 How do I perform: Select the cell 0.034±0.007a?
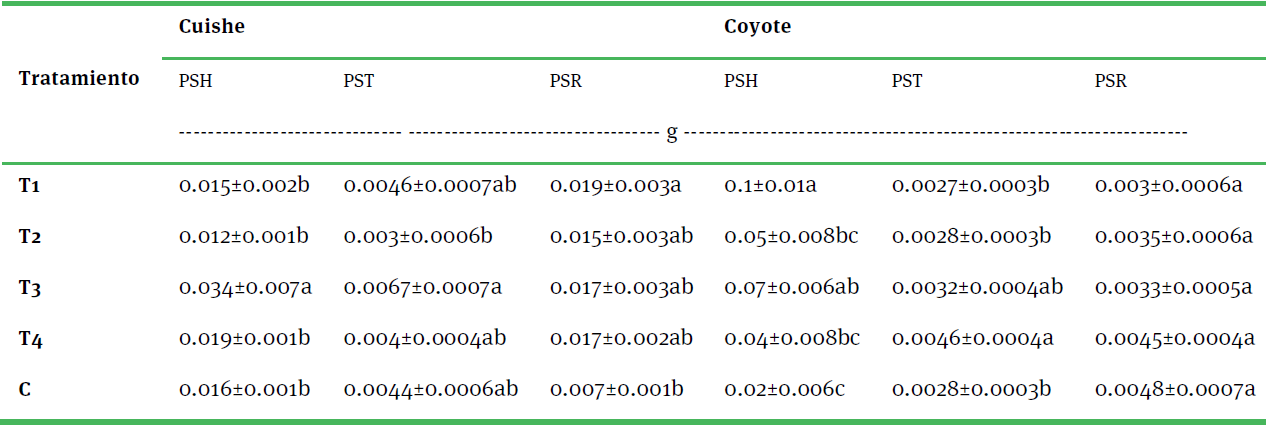245,289
